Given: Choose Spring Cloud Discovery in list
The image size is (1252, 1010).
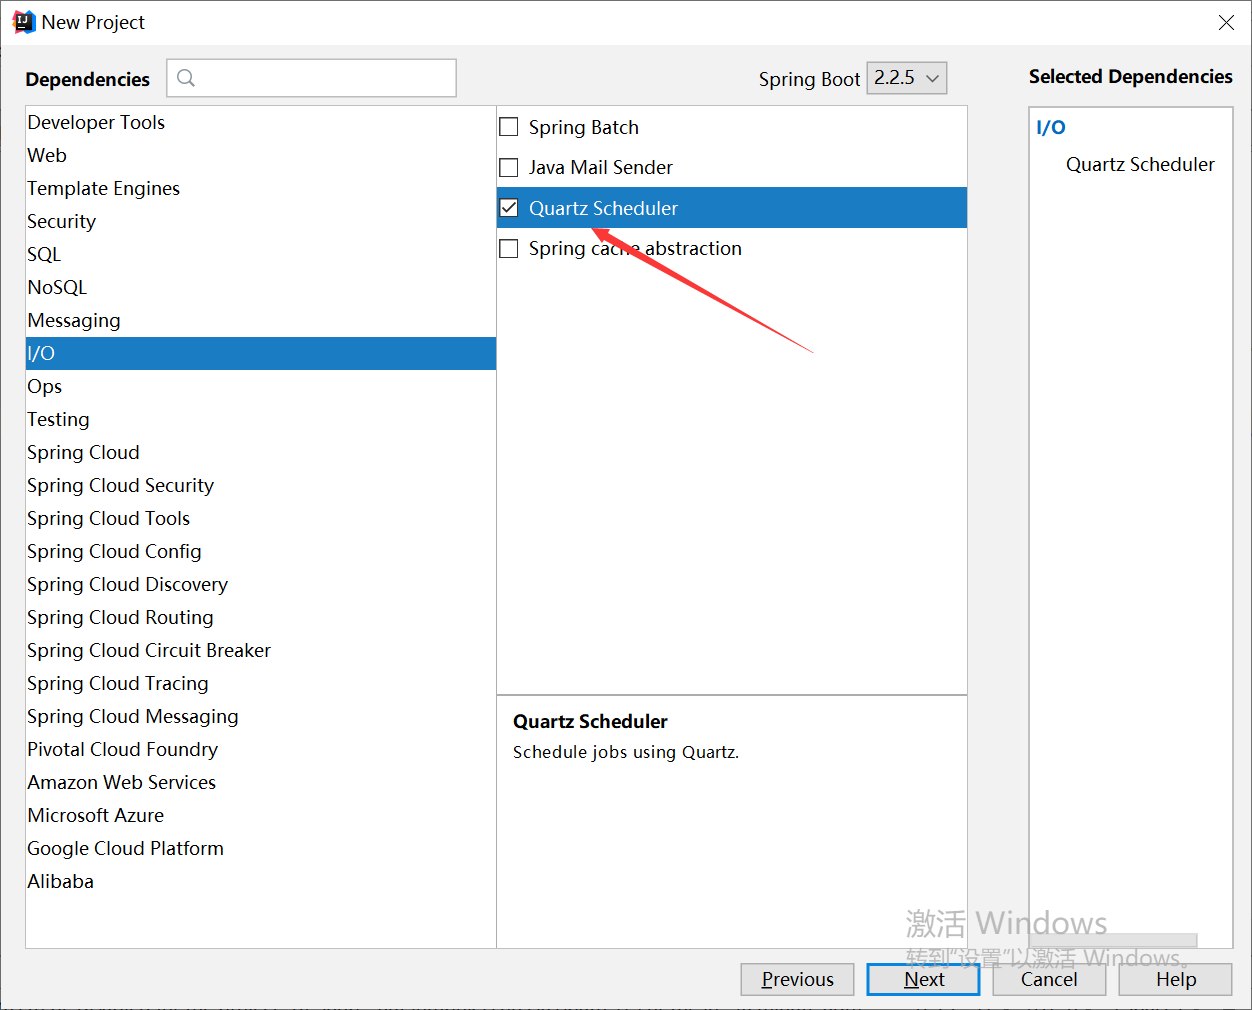Looking at the screenshot, I should (x=127, y=584).
